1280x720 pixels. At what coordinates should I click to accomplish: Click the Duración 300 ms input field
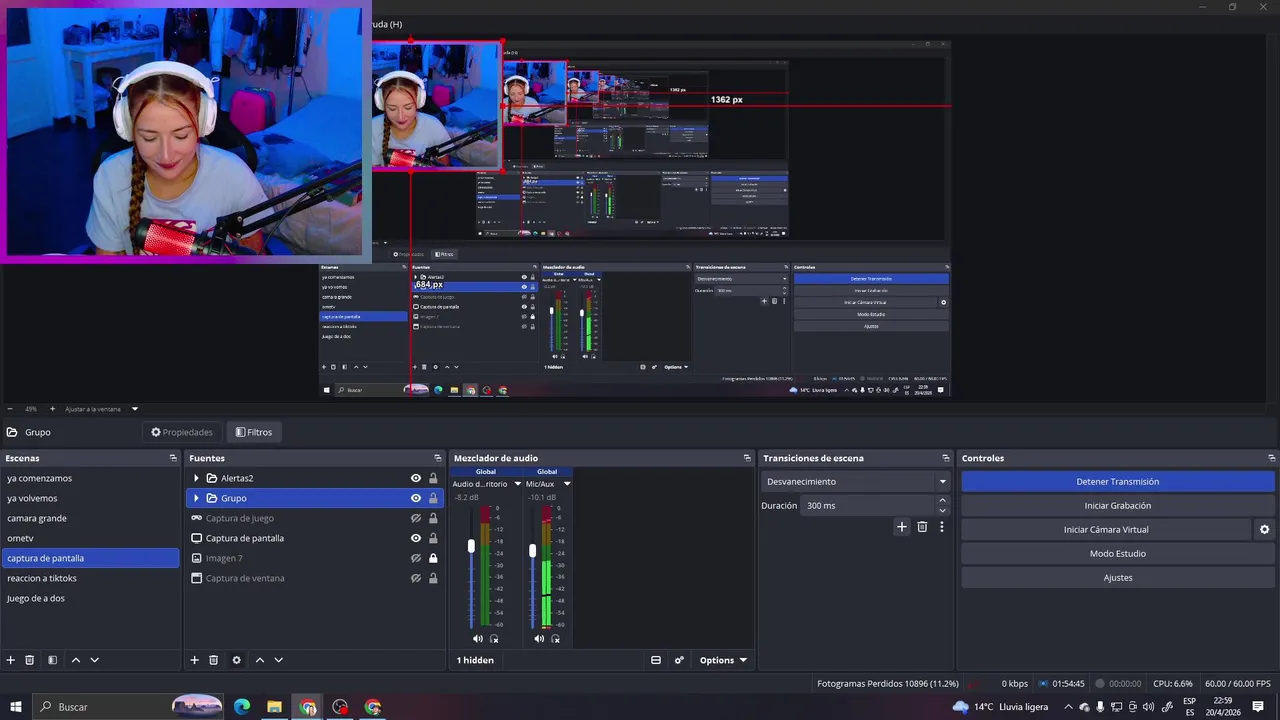click(x=868, y=506)
